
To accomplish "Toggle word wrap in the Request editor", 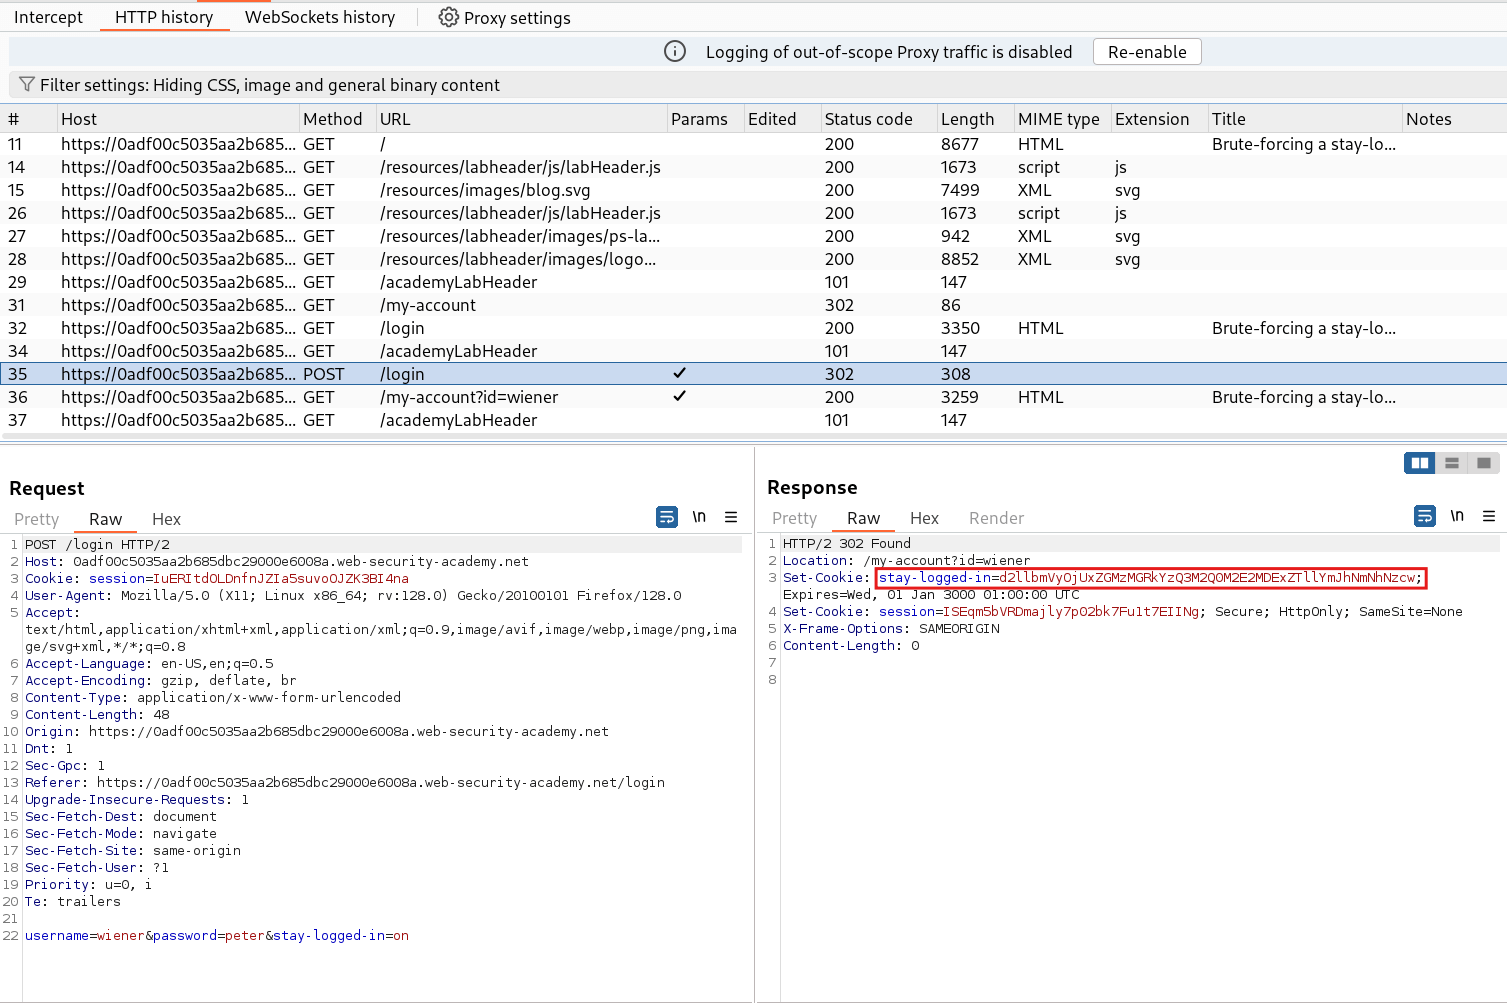I will point(666,517).
